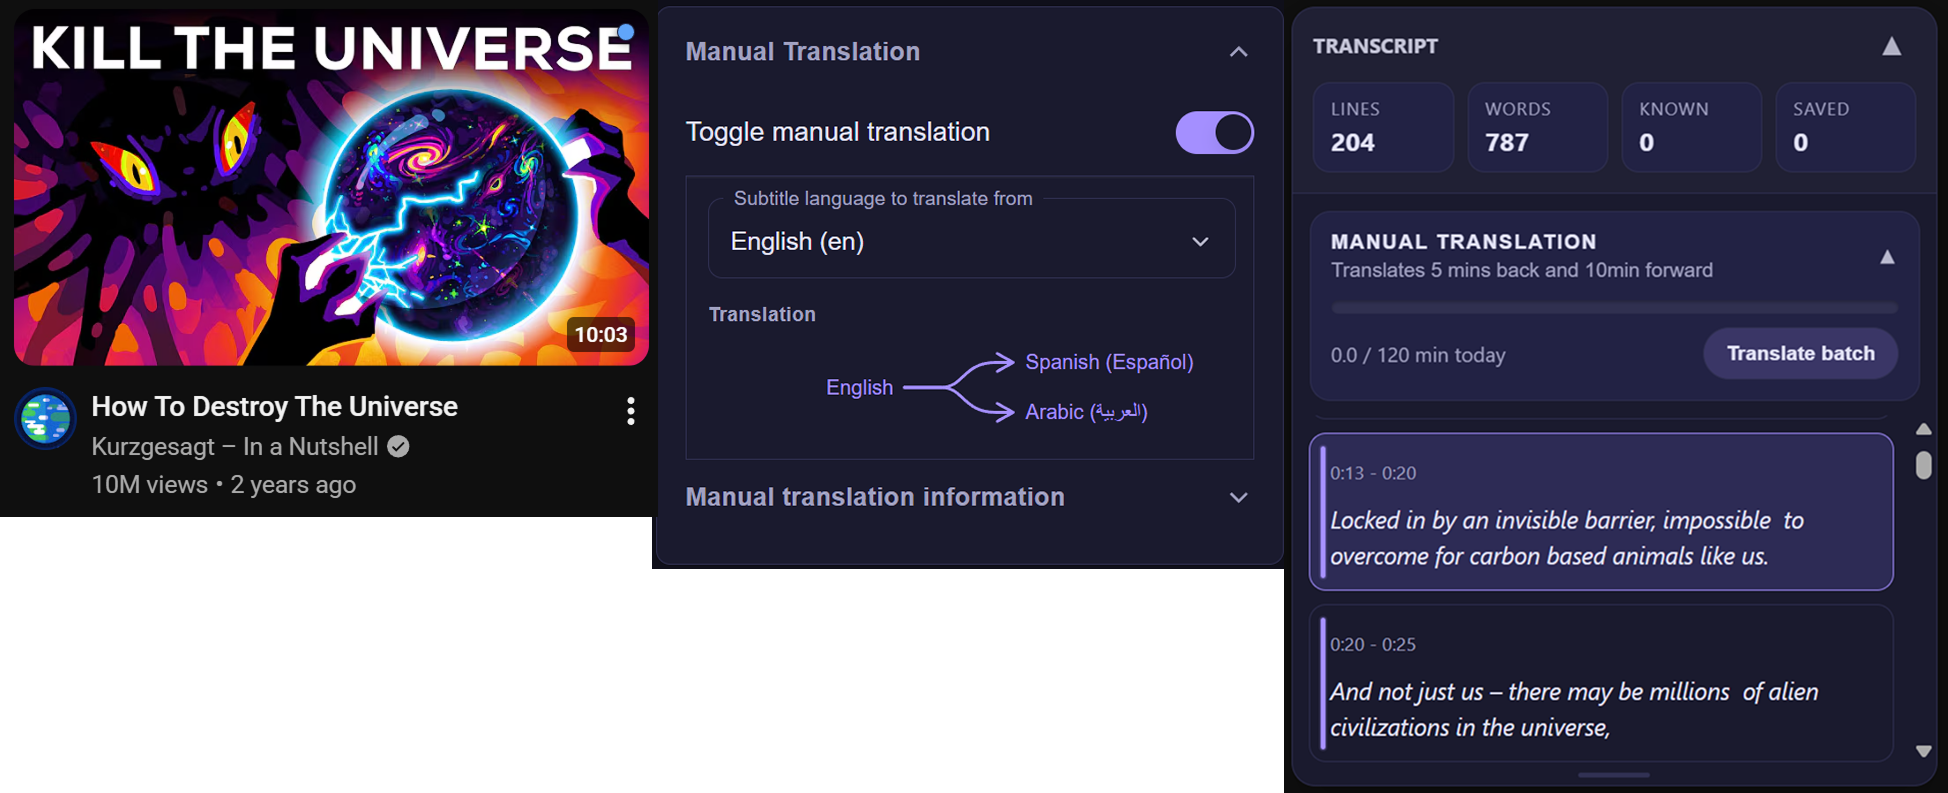Click the transcript scrollbar thumb
The image size is (1948, 793).
[x=1923, y=465]
